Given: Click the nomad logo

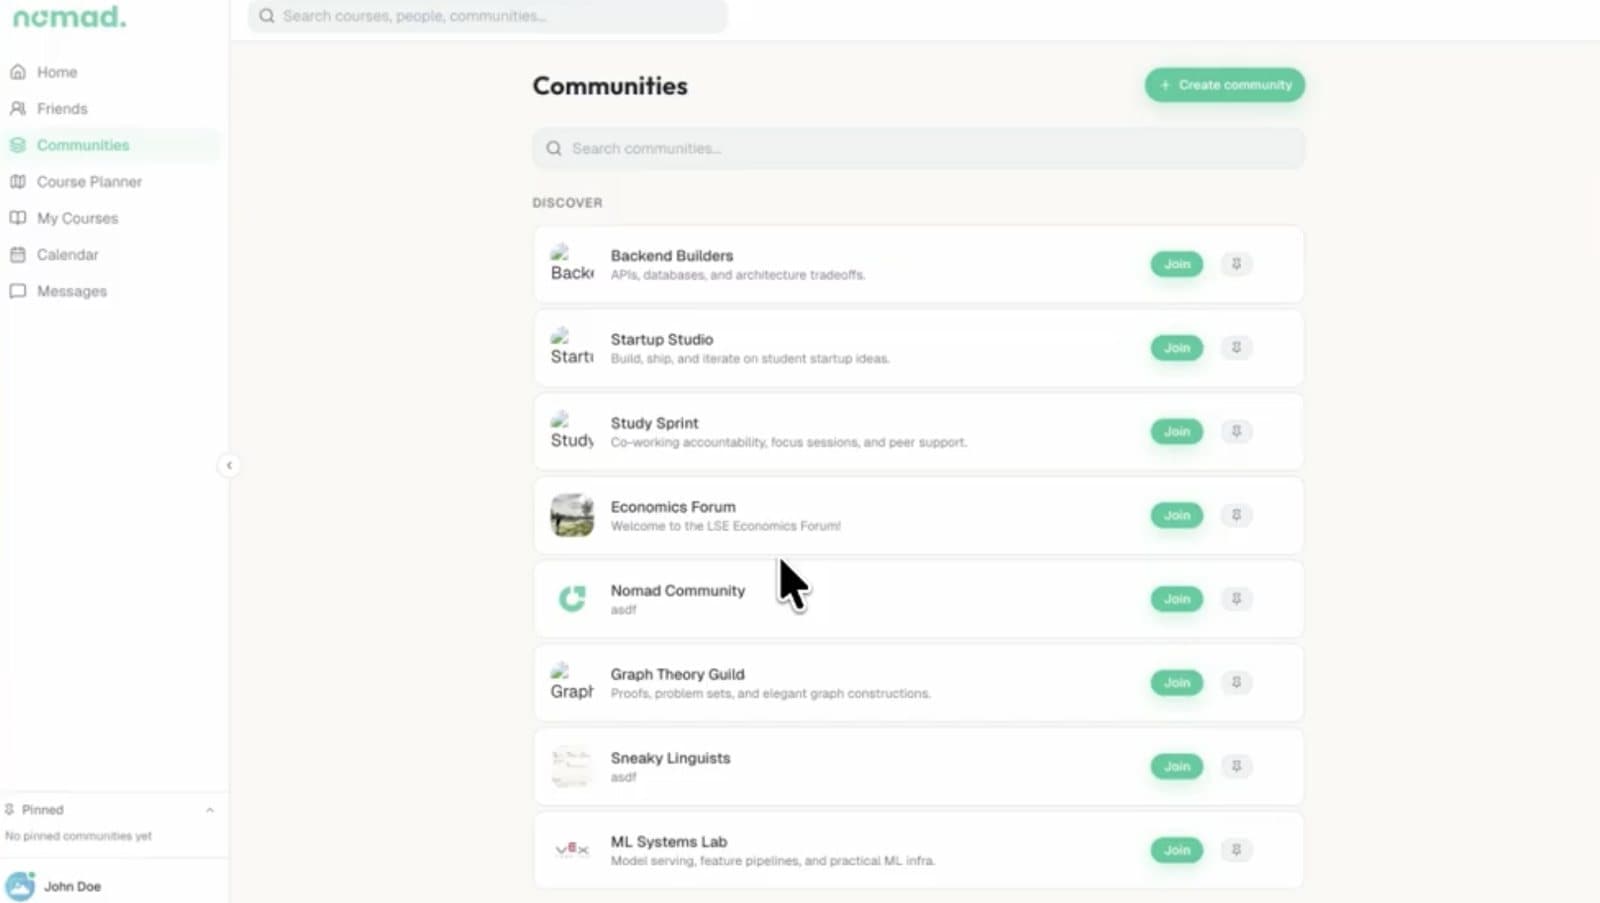Looking at the screenshot, I should tap(69, 17).
